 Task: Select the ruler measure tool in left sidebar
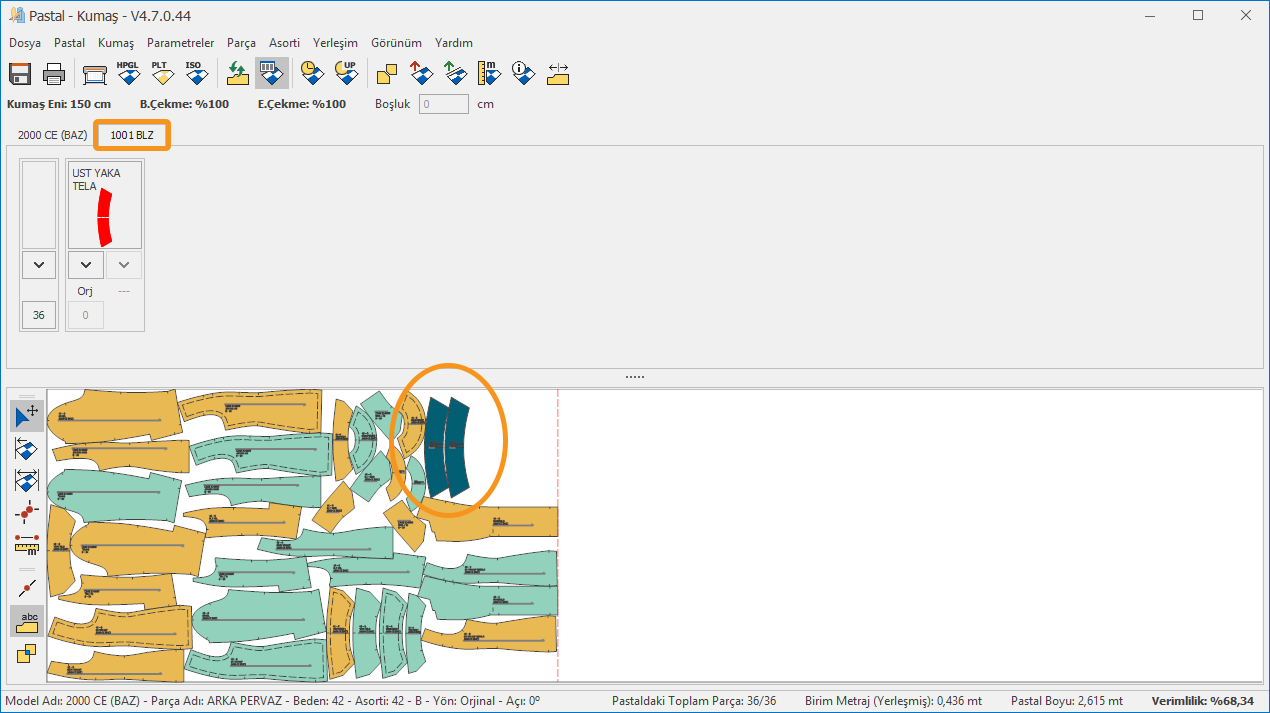pyautogui.click(x=27, y=543)
